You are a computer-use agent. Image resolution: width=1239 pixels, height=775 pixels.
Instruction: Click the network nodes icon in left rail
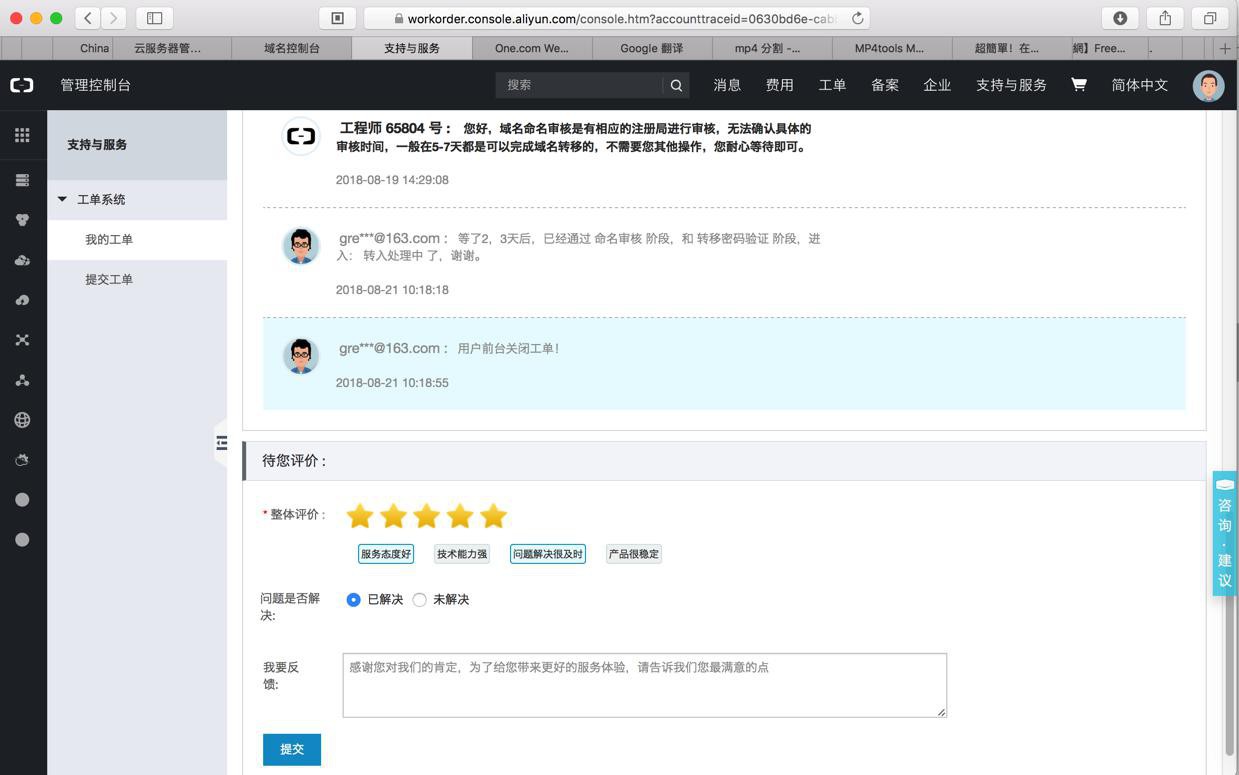click(x=22, y=340)
